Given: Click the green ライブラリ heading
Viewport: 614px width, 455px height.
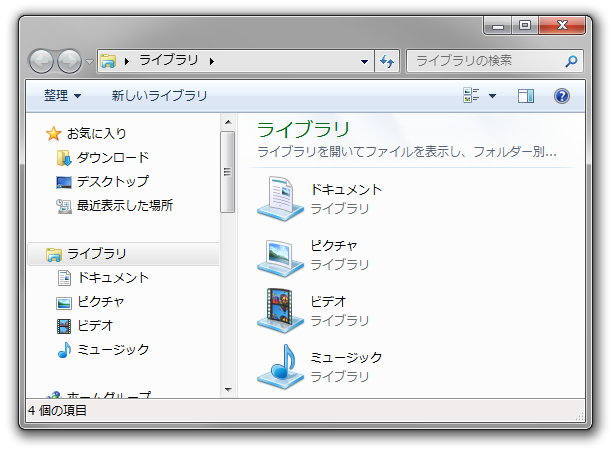Looking at the screenshot, I should coord(303,129).
